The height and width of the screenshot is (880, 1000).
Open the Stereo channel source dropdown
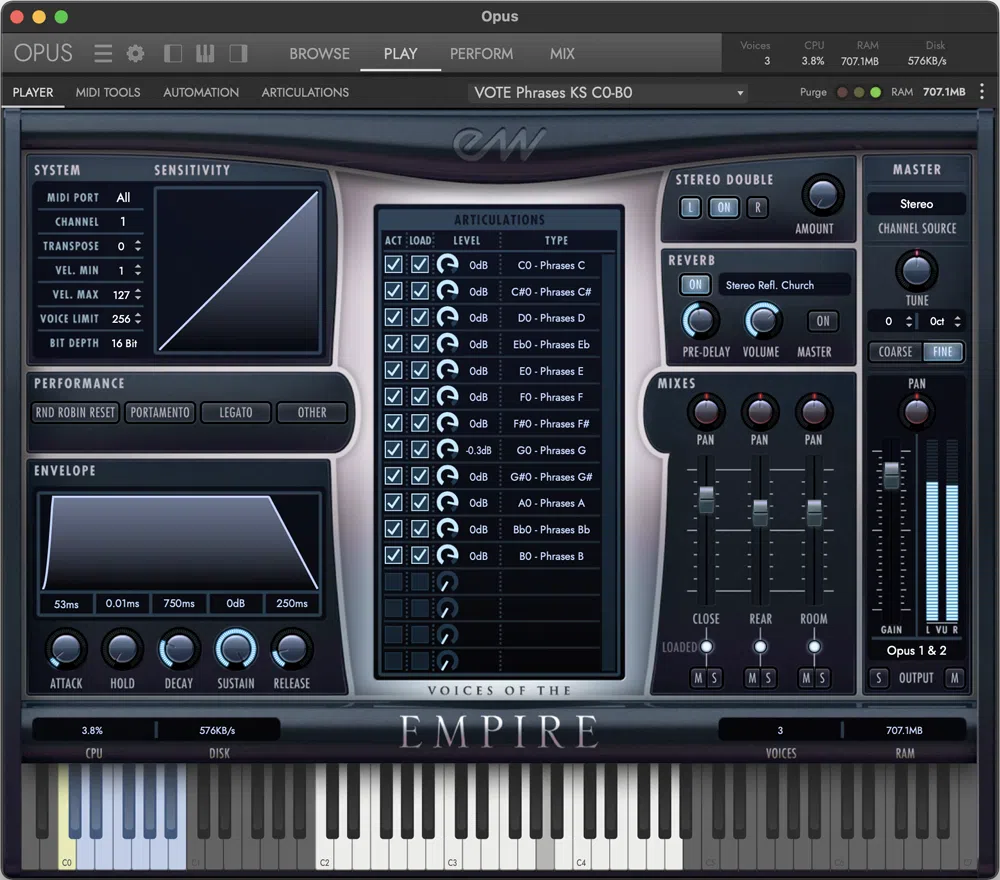click(916, 204)
